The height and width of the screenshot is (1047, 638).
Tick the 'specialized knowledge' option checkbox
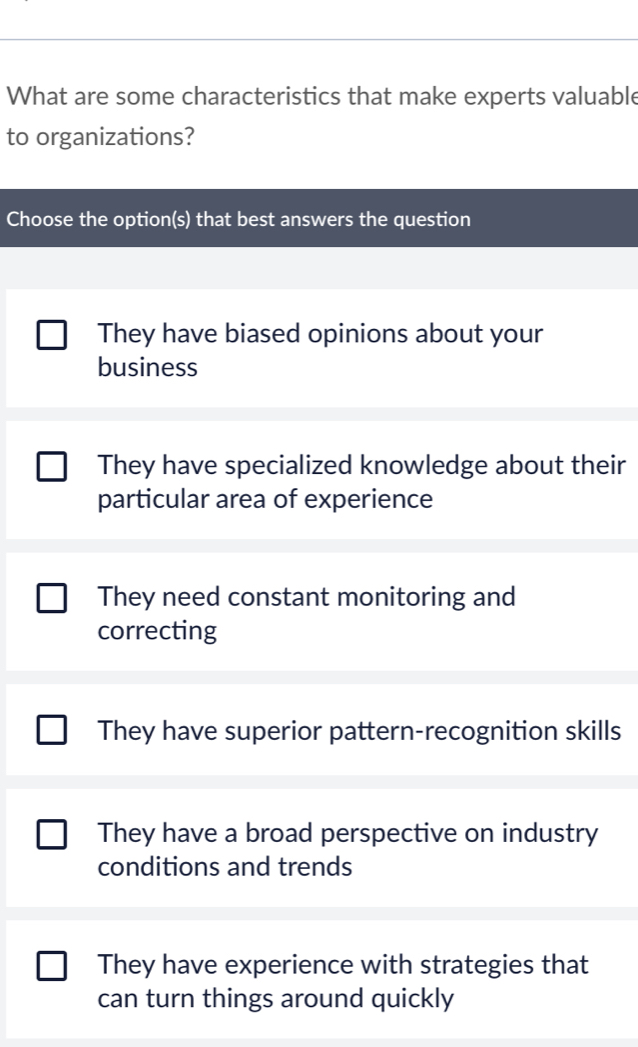click(53, 466)
